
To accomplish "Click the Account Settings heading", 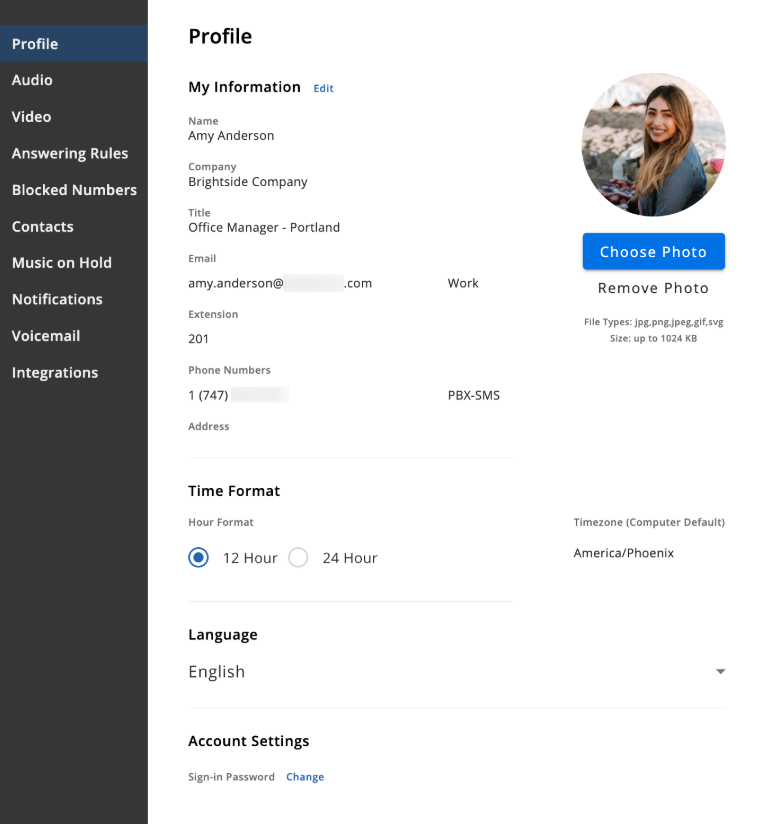I will [249, 741].
